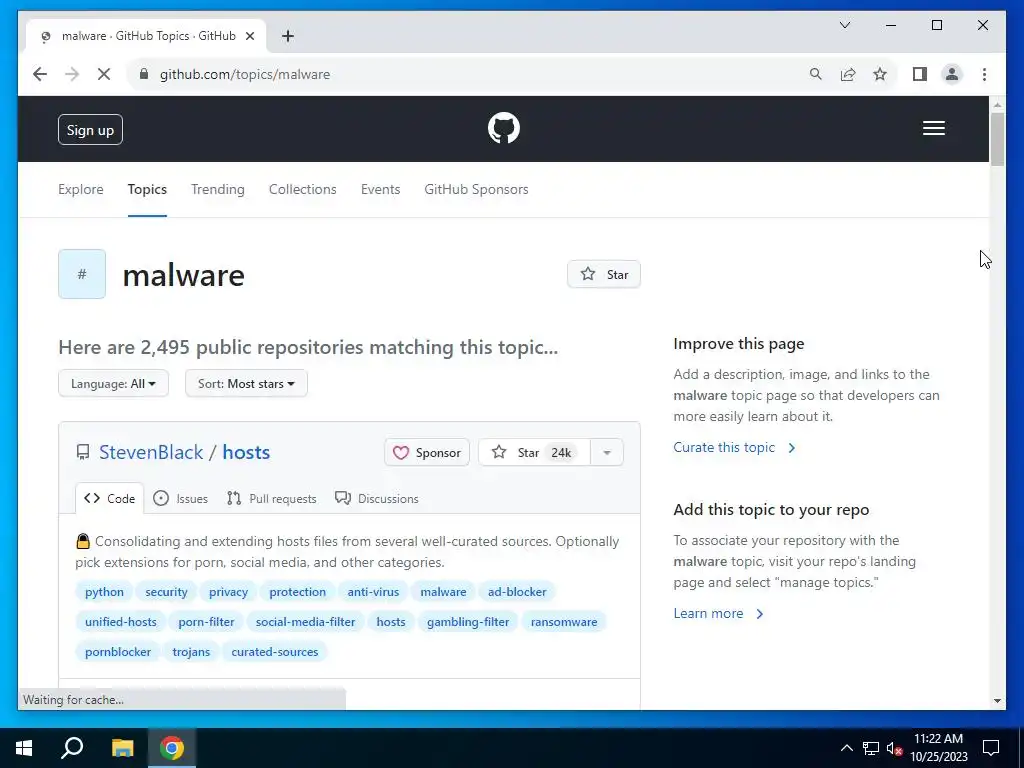Click the Chrome icon in the taskbar
1024x768 pixels.
coord(172,748)
